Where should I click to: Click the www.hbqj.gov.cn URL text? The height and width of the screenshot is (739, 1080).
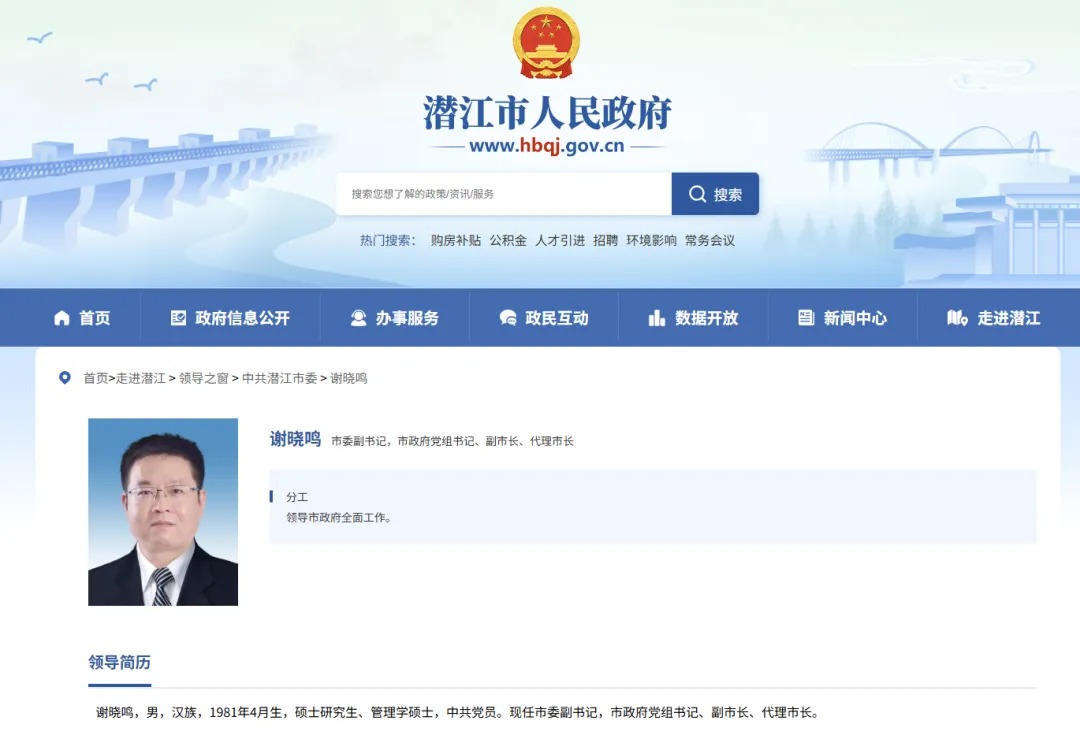point(546,146)
